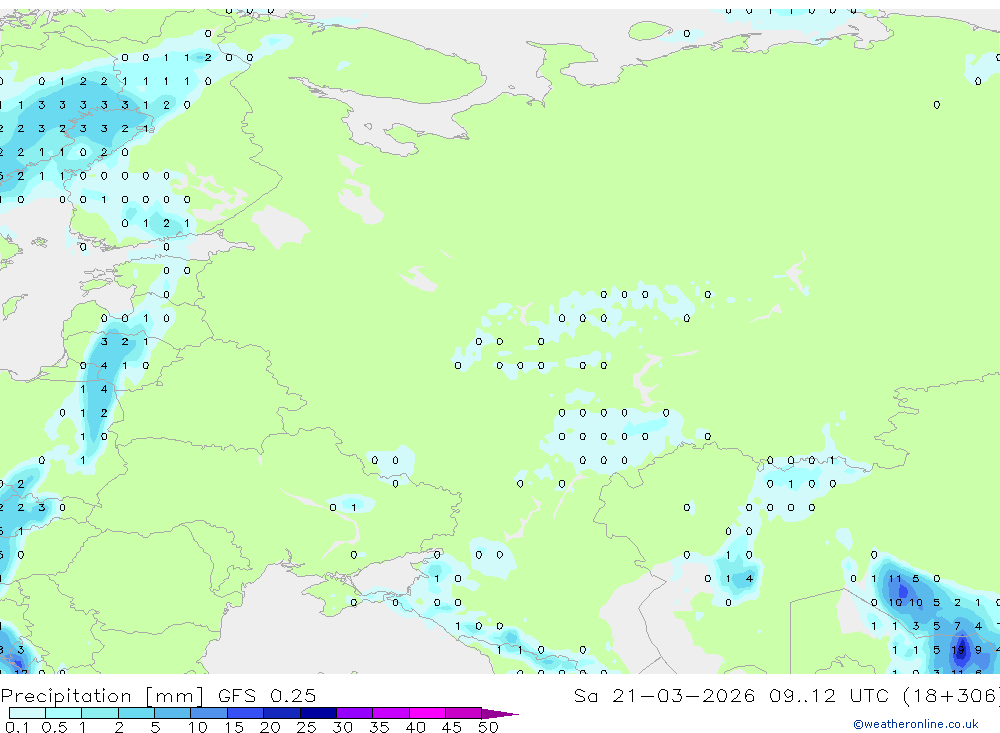Click the legend label '30'
The width and height of the screenshot is (1000, 733).
click(342, 727)
